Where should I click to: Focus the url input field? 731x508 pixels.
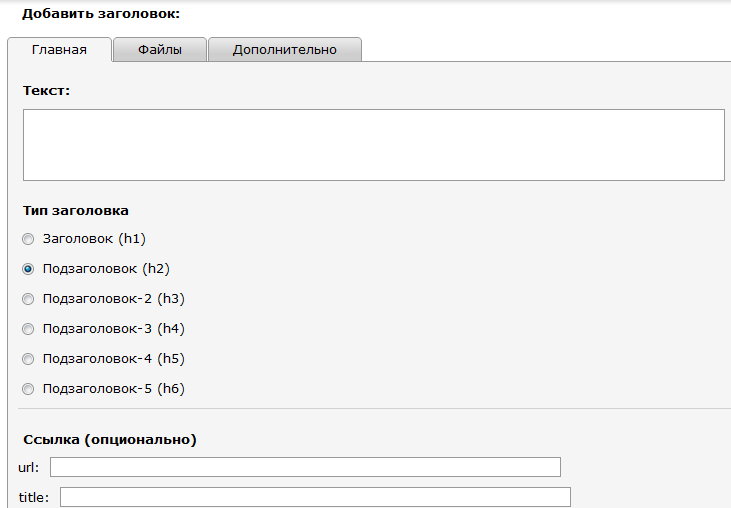[305, 467]
